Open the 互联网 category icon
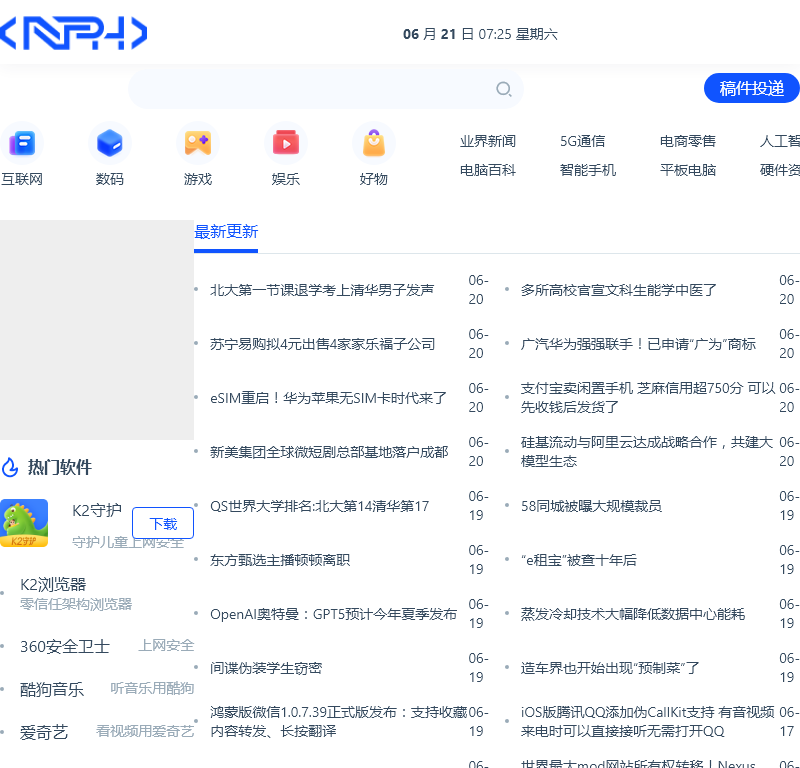 22,143
